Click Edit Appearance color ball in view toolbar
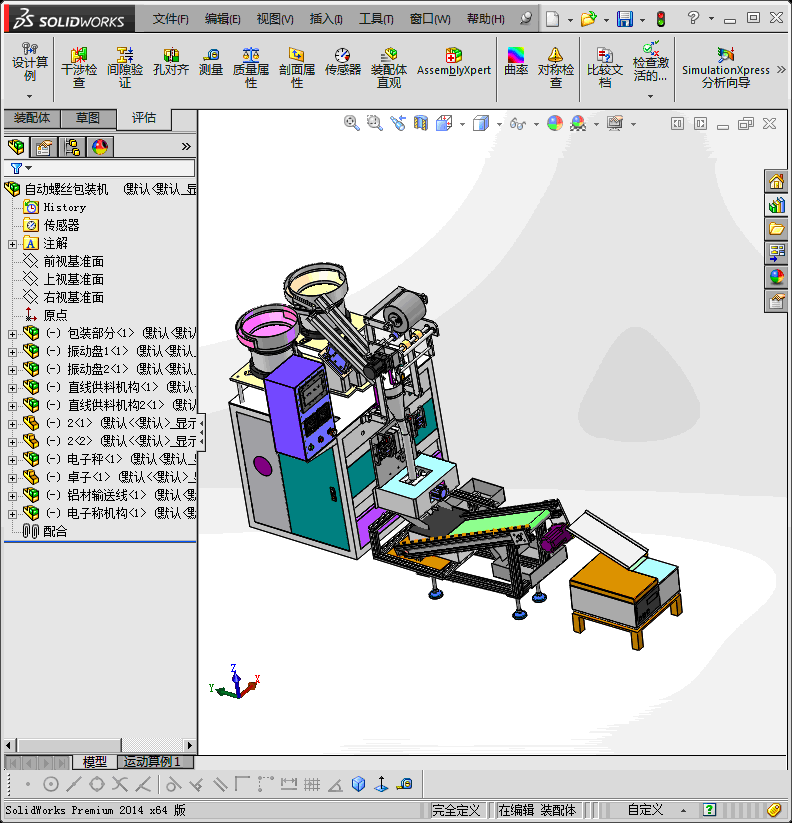Screen dimensions: 792x823 pyautogui.click(x=555, y=123)
